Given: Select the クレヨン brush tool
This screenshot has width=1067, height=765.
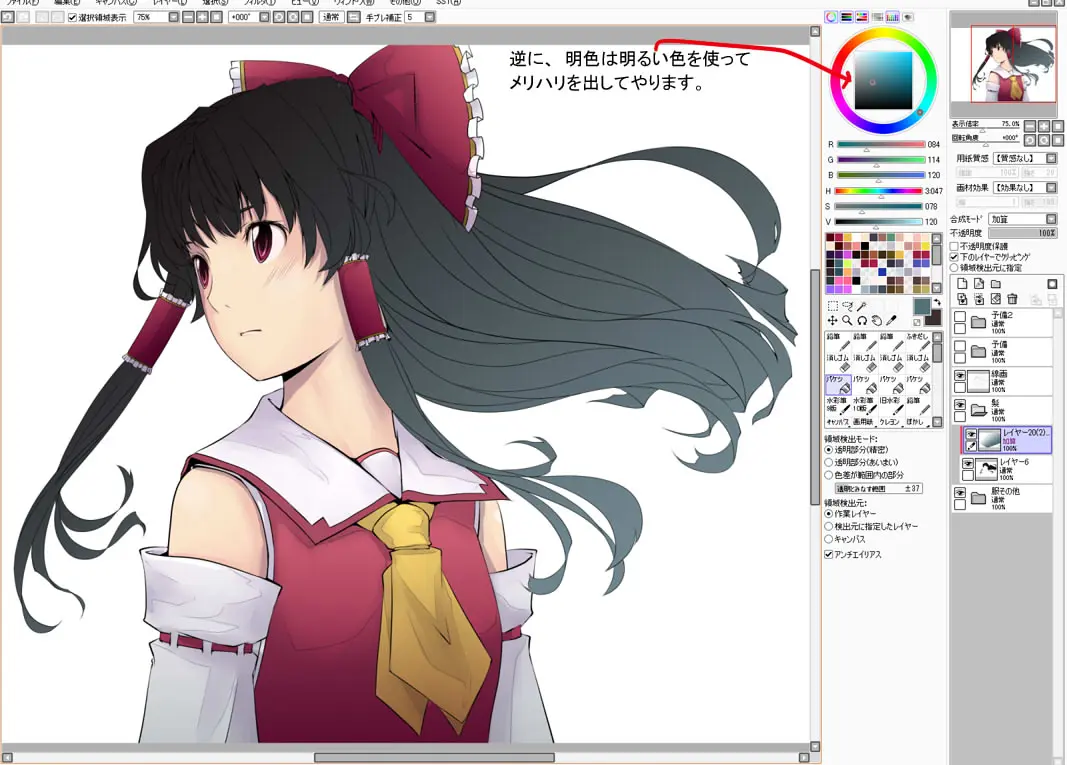Looking at the screenshot, I should [890, 422].
